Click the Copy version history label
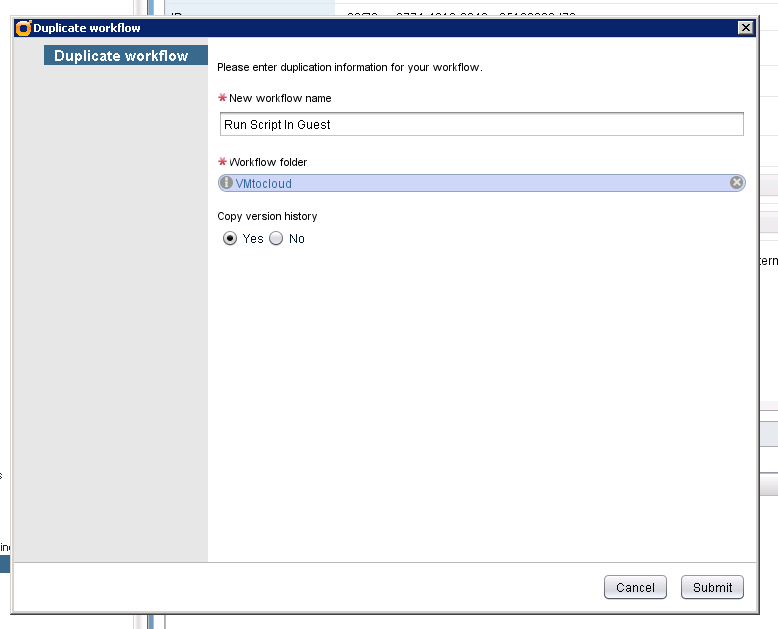 click(267, 216)
